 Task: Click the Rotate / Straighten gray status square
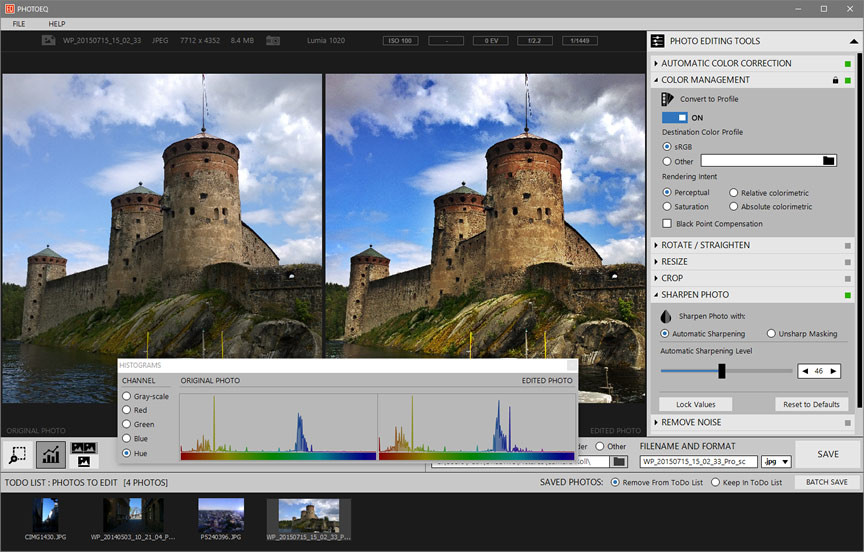pos(847,246)
